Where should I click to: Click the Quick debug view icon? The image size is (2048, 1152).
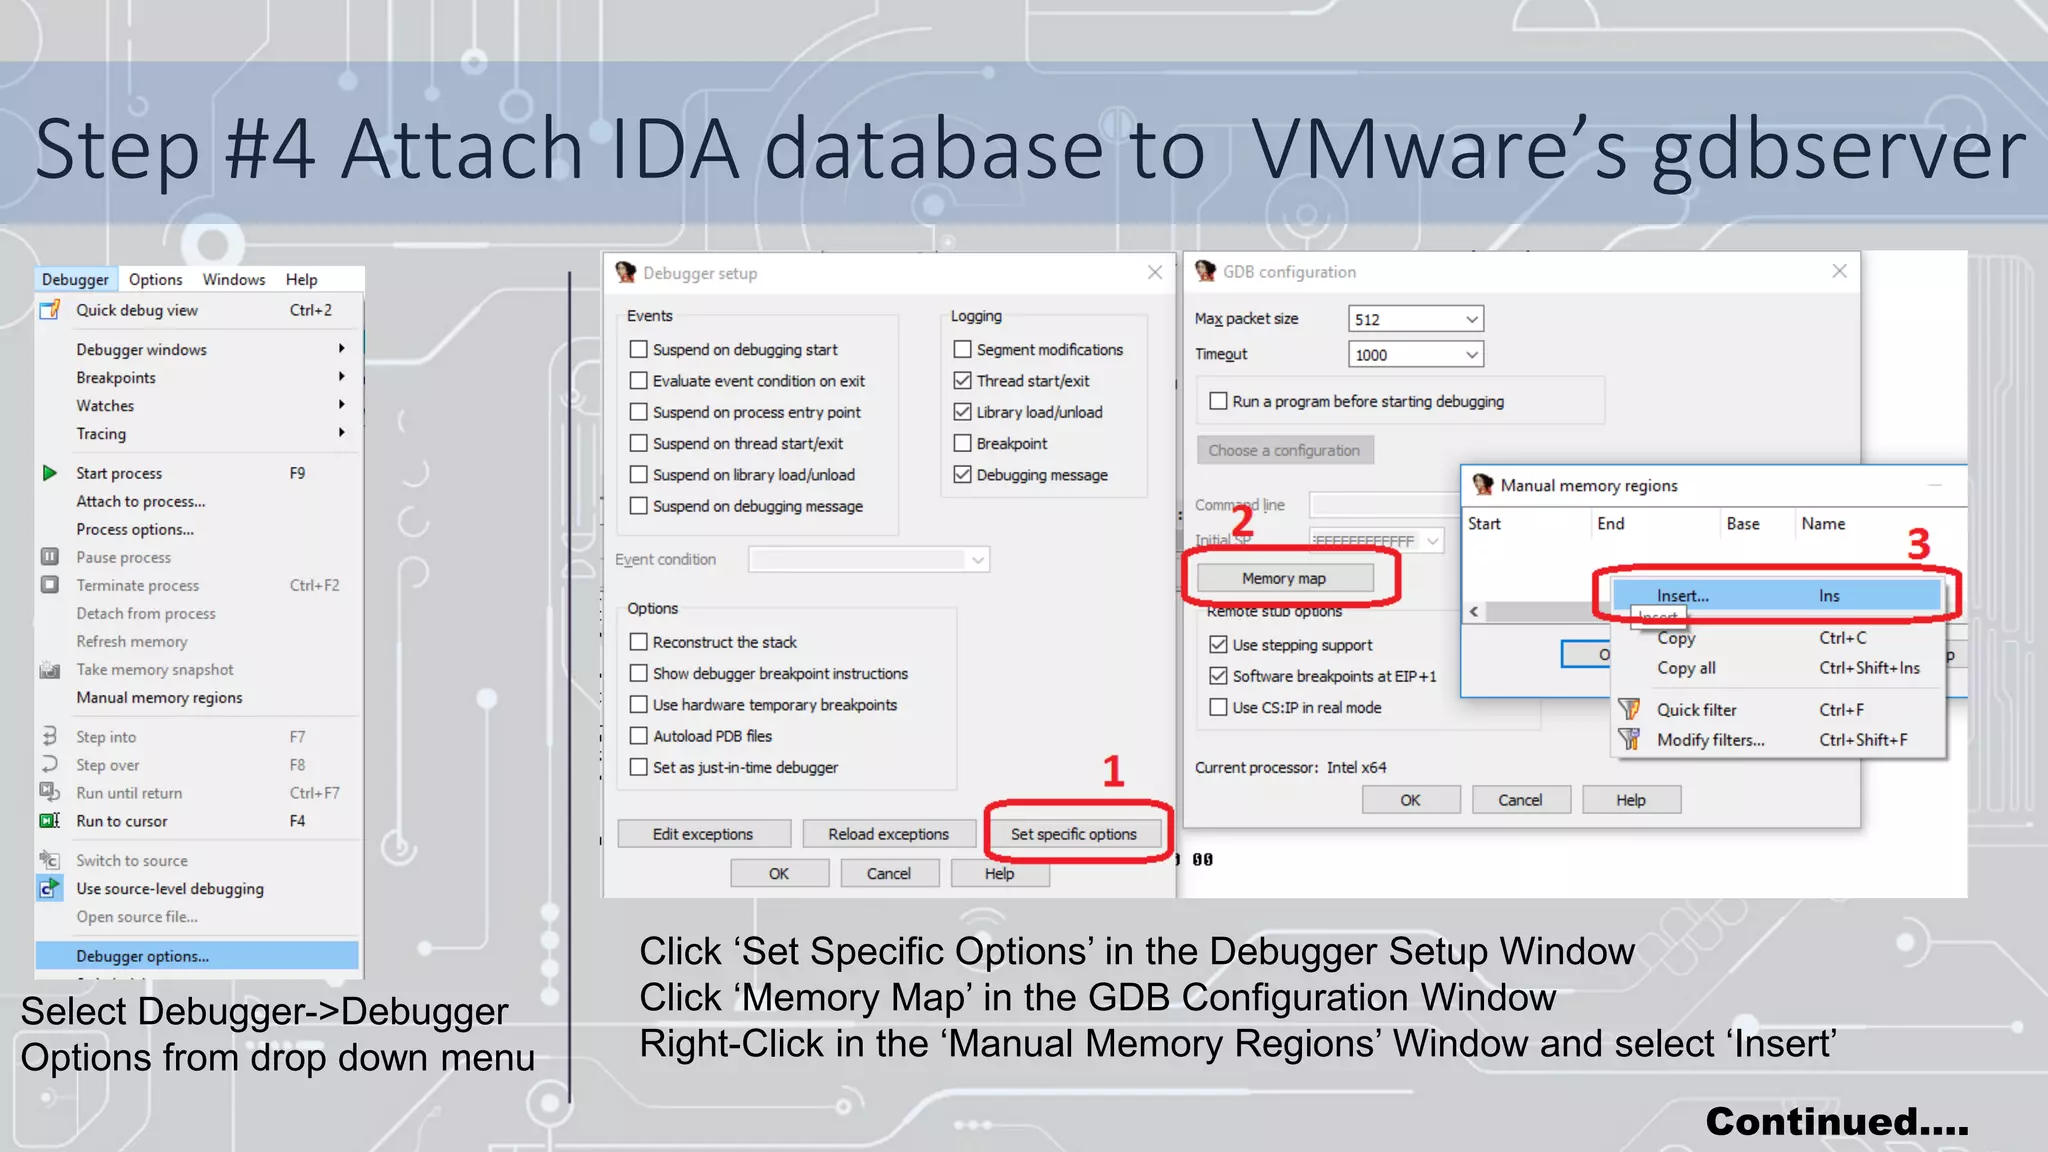(49, 310)
